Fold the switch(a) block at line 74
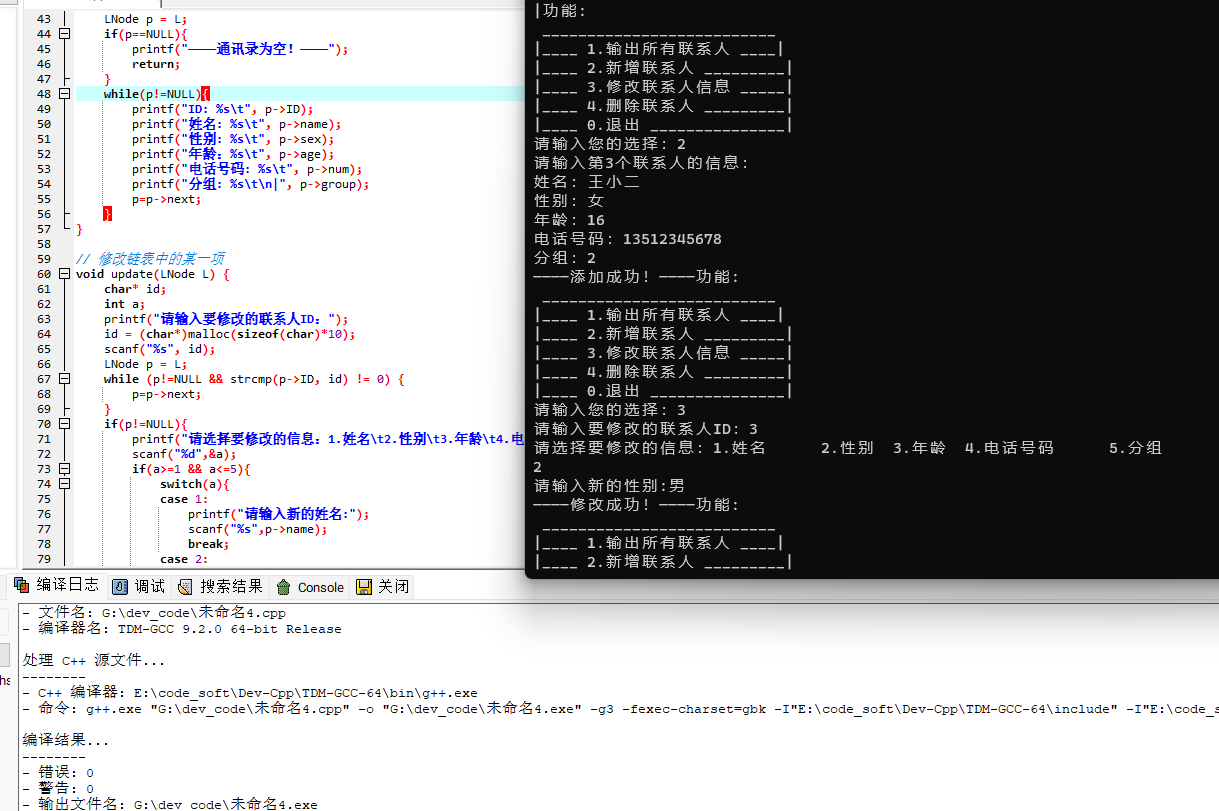Screen dimensions: 1219x811 [65, 484]
